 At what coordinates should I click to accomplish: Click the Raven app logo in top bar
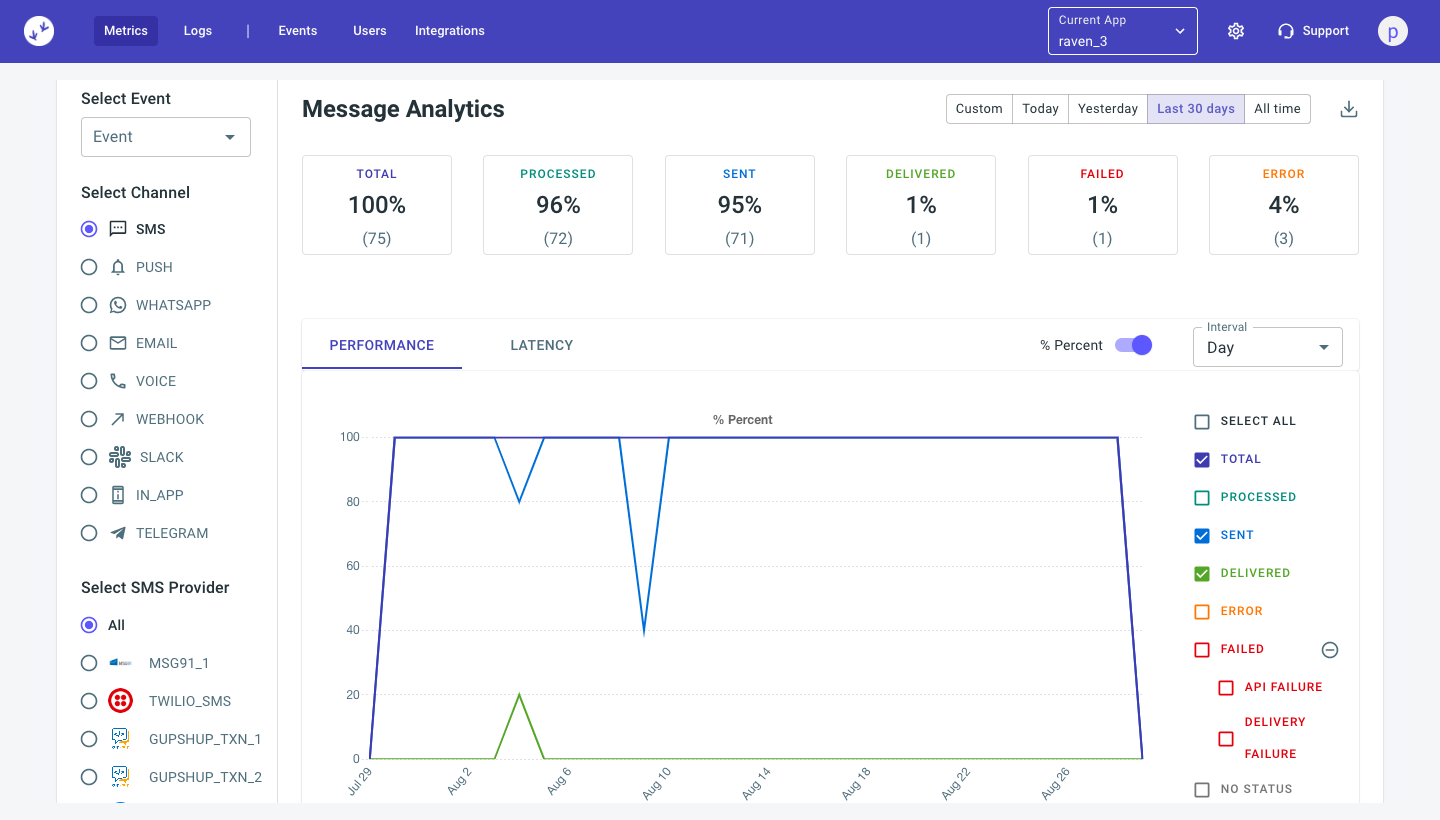point(39,30)
